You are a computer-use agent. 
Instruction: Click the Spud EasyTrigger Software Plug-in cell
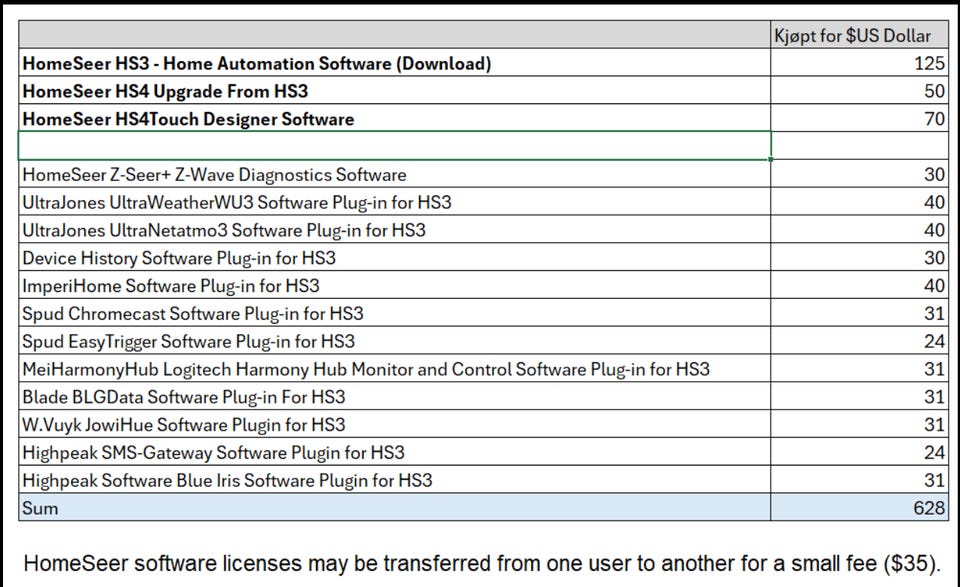395,341
